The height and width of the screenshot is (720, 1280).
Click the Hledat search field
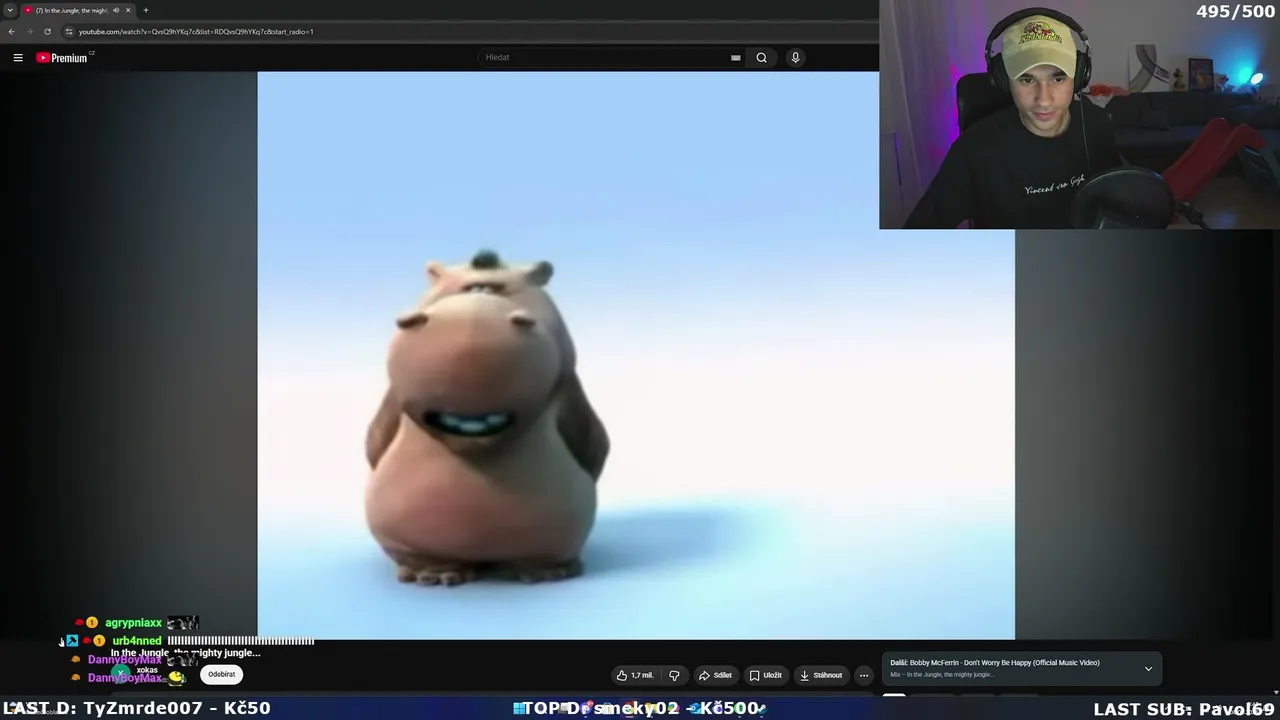(605, 58)
